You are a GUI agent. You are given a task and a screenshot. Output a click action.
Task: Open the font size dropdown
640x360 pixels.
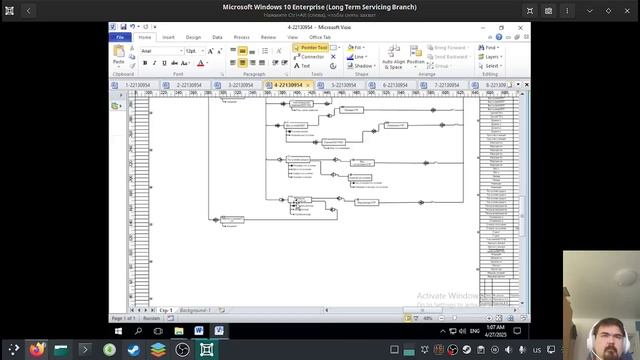(x=202, y=51)
